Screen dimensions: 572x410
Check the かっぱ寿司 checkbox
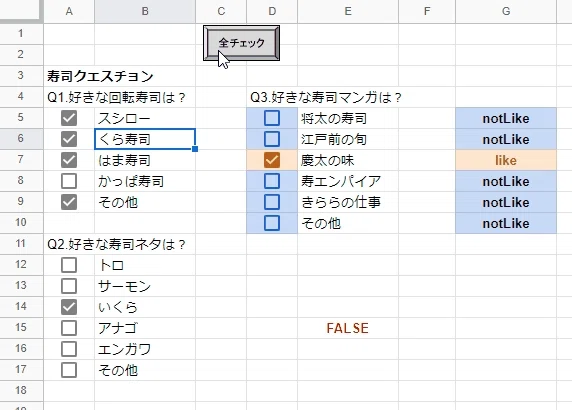pos(69,181)
